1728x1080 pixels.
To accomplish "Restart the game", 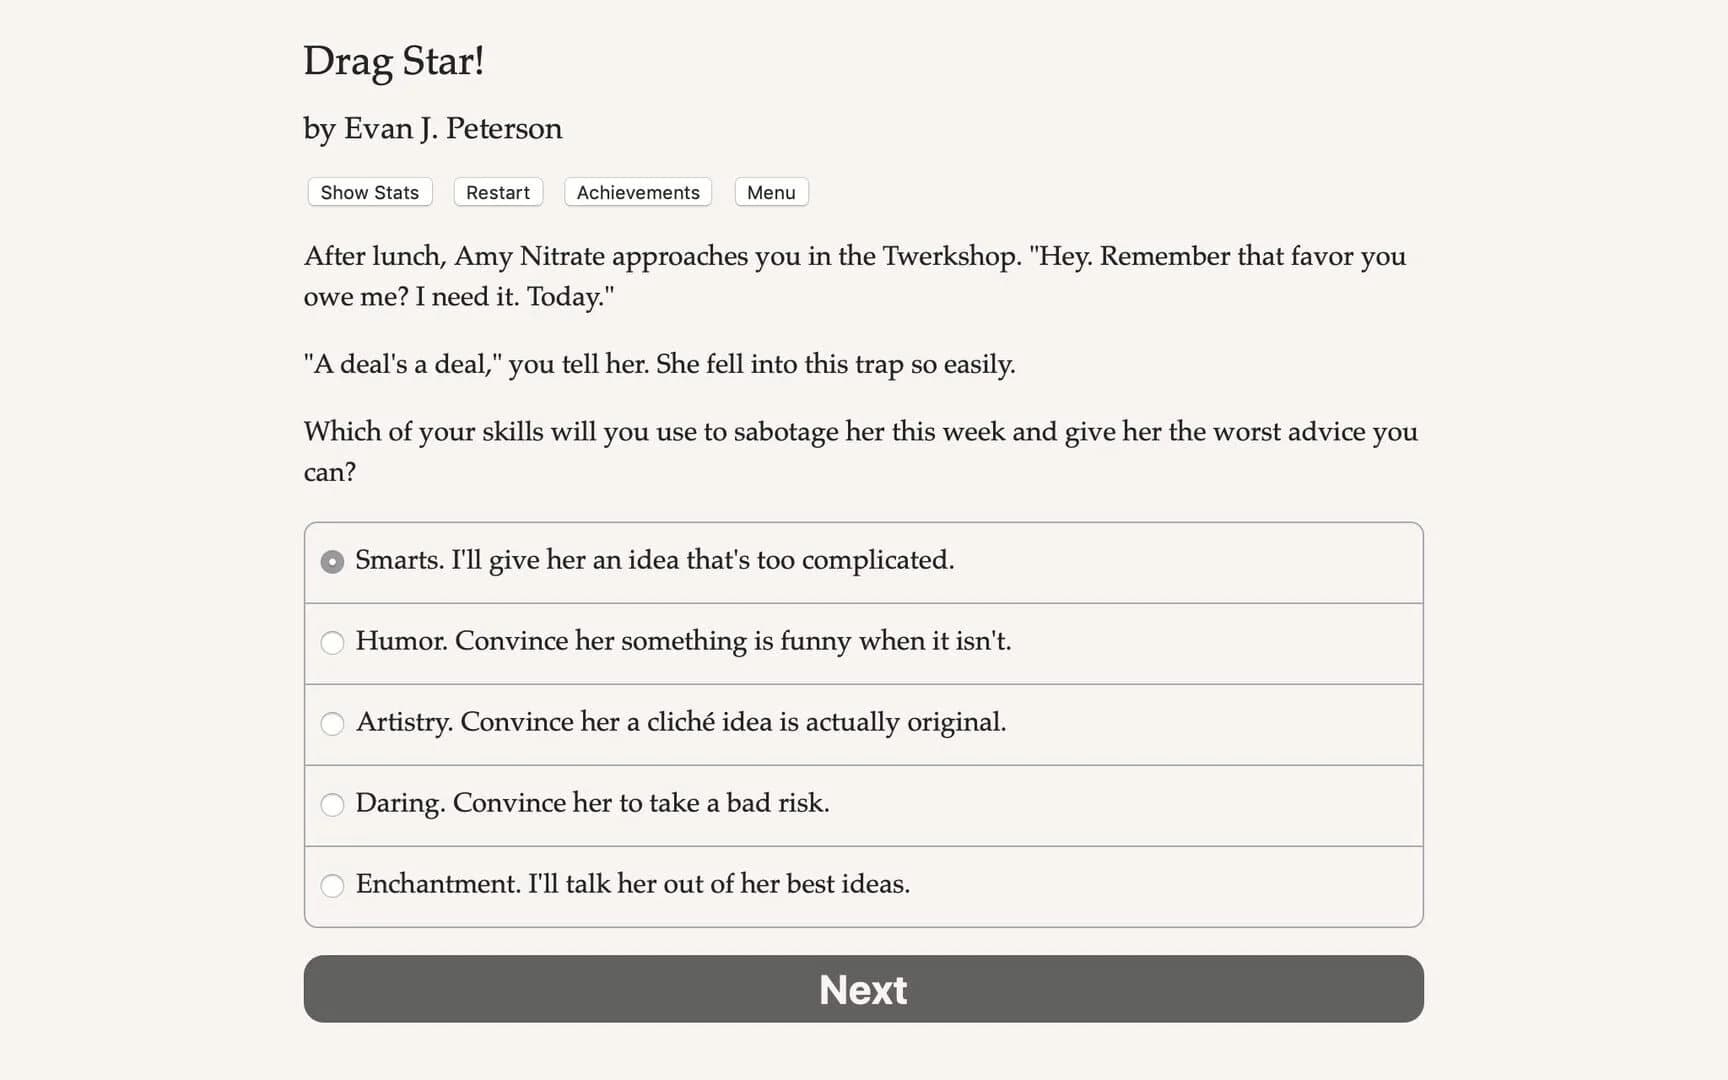I will point(497,192).
